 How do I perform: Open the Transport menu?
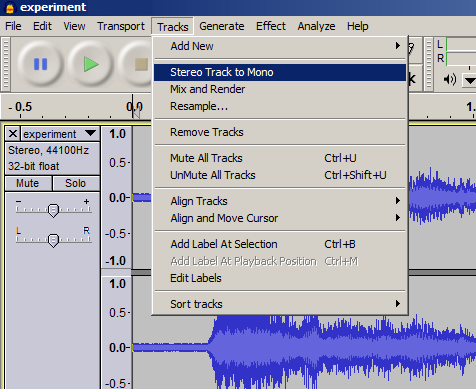coord(121,26)
